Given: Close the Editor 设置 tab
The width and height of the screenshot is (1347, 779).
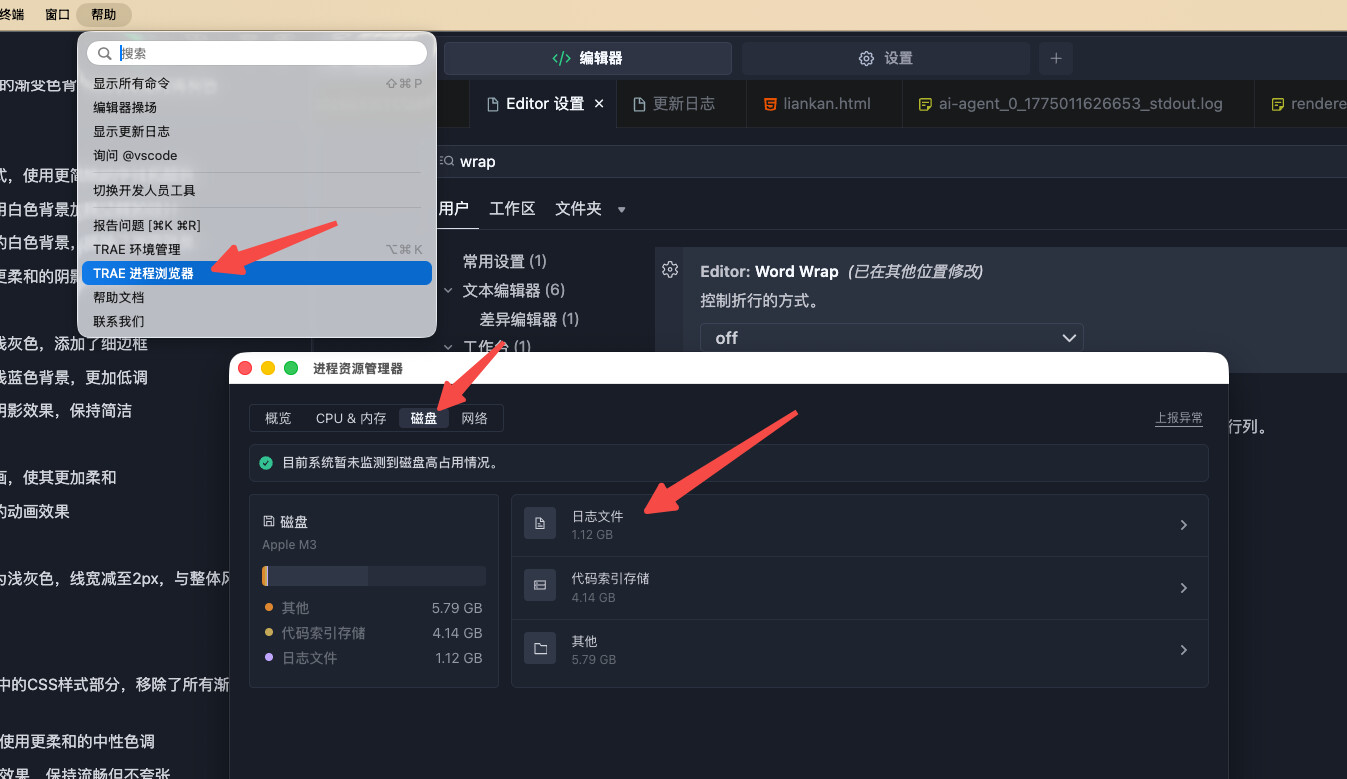Looking at the screenshot, I should pos(600,104).
